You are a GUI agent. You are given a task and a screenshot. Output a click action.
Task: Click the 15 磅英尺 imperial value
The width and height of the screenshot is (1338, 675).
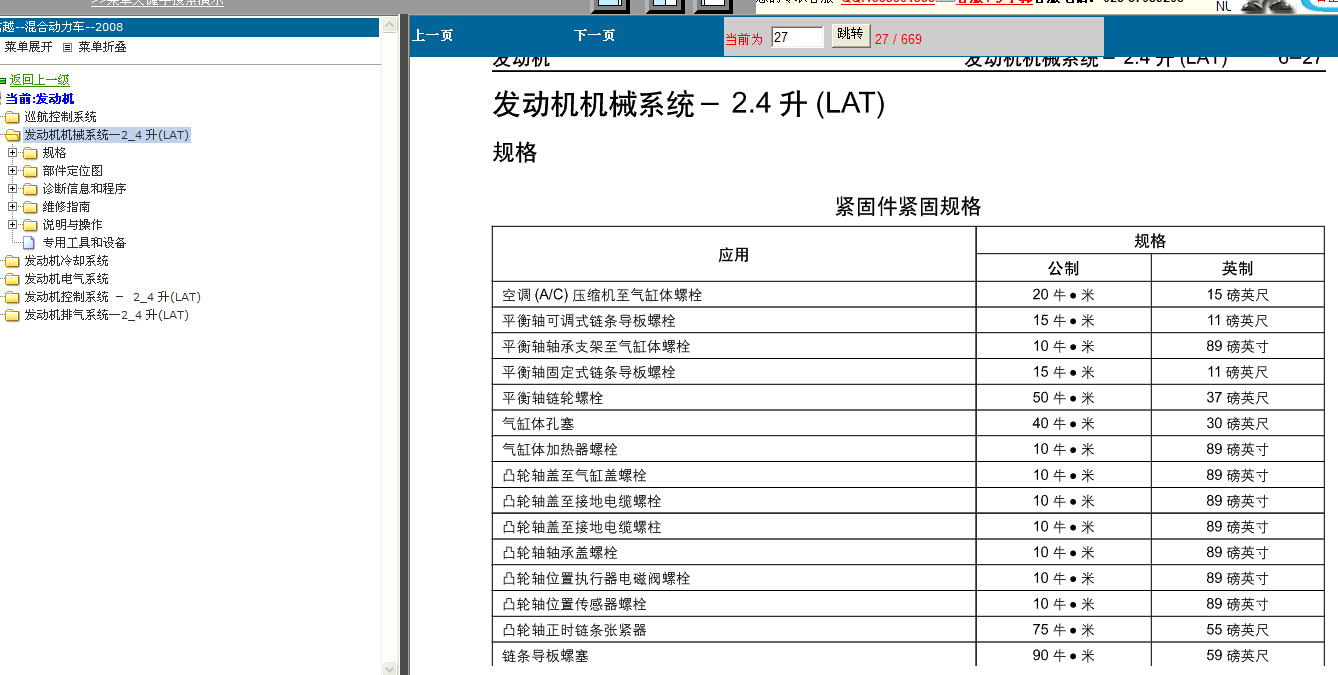pos(1237,295)
